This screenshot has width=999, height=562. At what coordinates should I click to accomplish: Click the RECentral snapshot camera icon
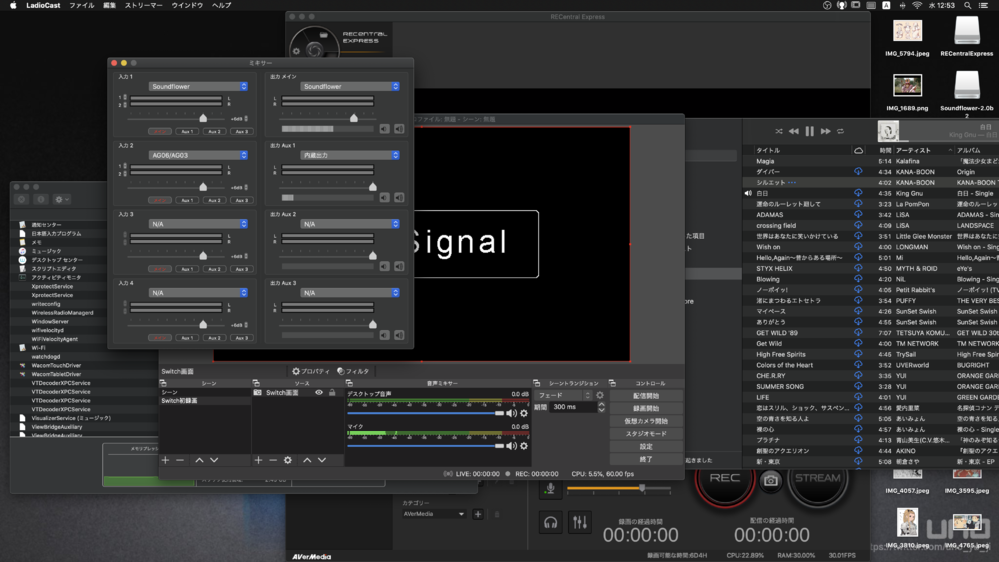tap(770, 480)
